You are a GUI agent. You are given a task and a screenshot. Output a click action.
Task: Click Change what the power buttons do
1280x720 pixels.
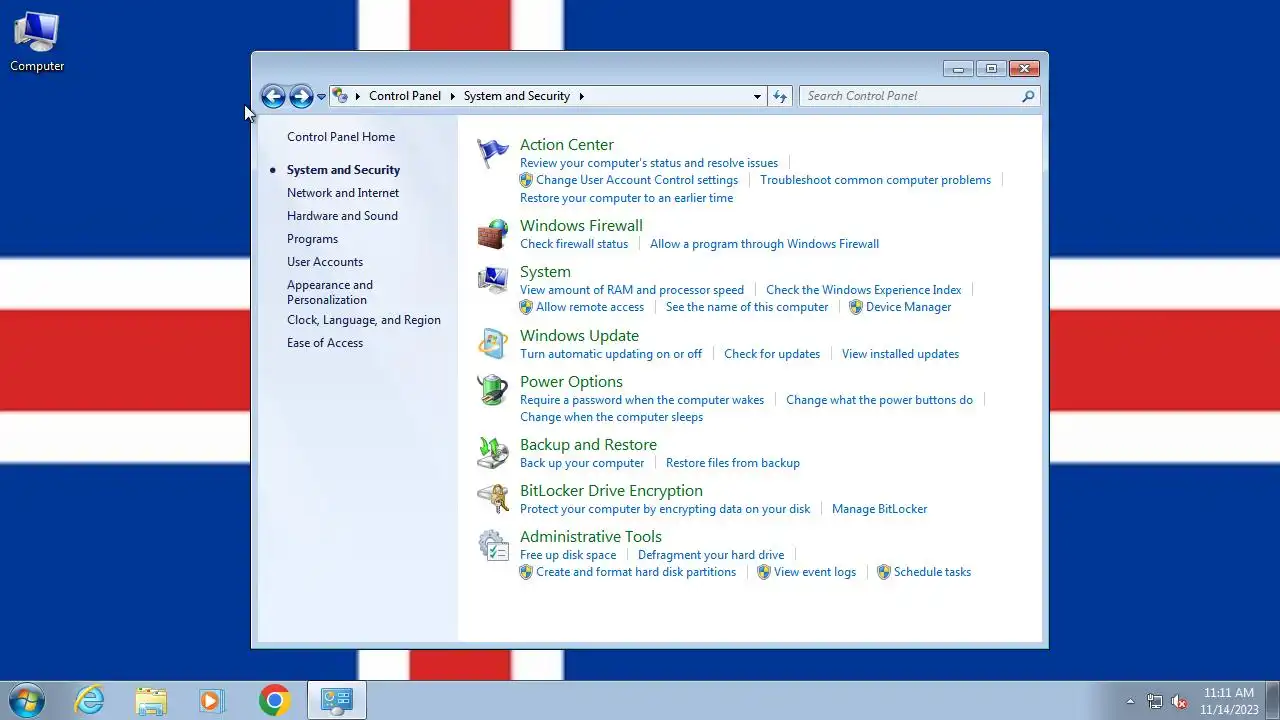point(879,400)
